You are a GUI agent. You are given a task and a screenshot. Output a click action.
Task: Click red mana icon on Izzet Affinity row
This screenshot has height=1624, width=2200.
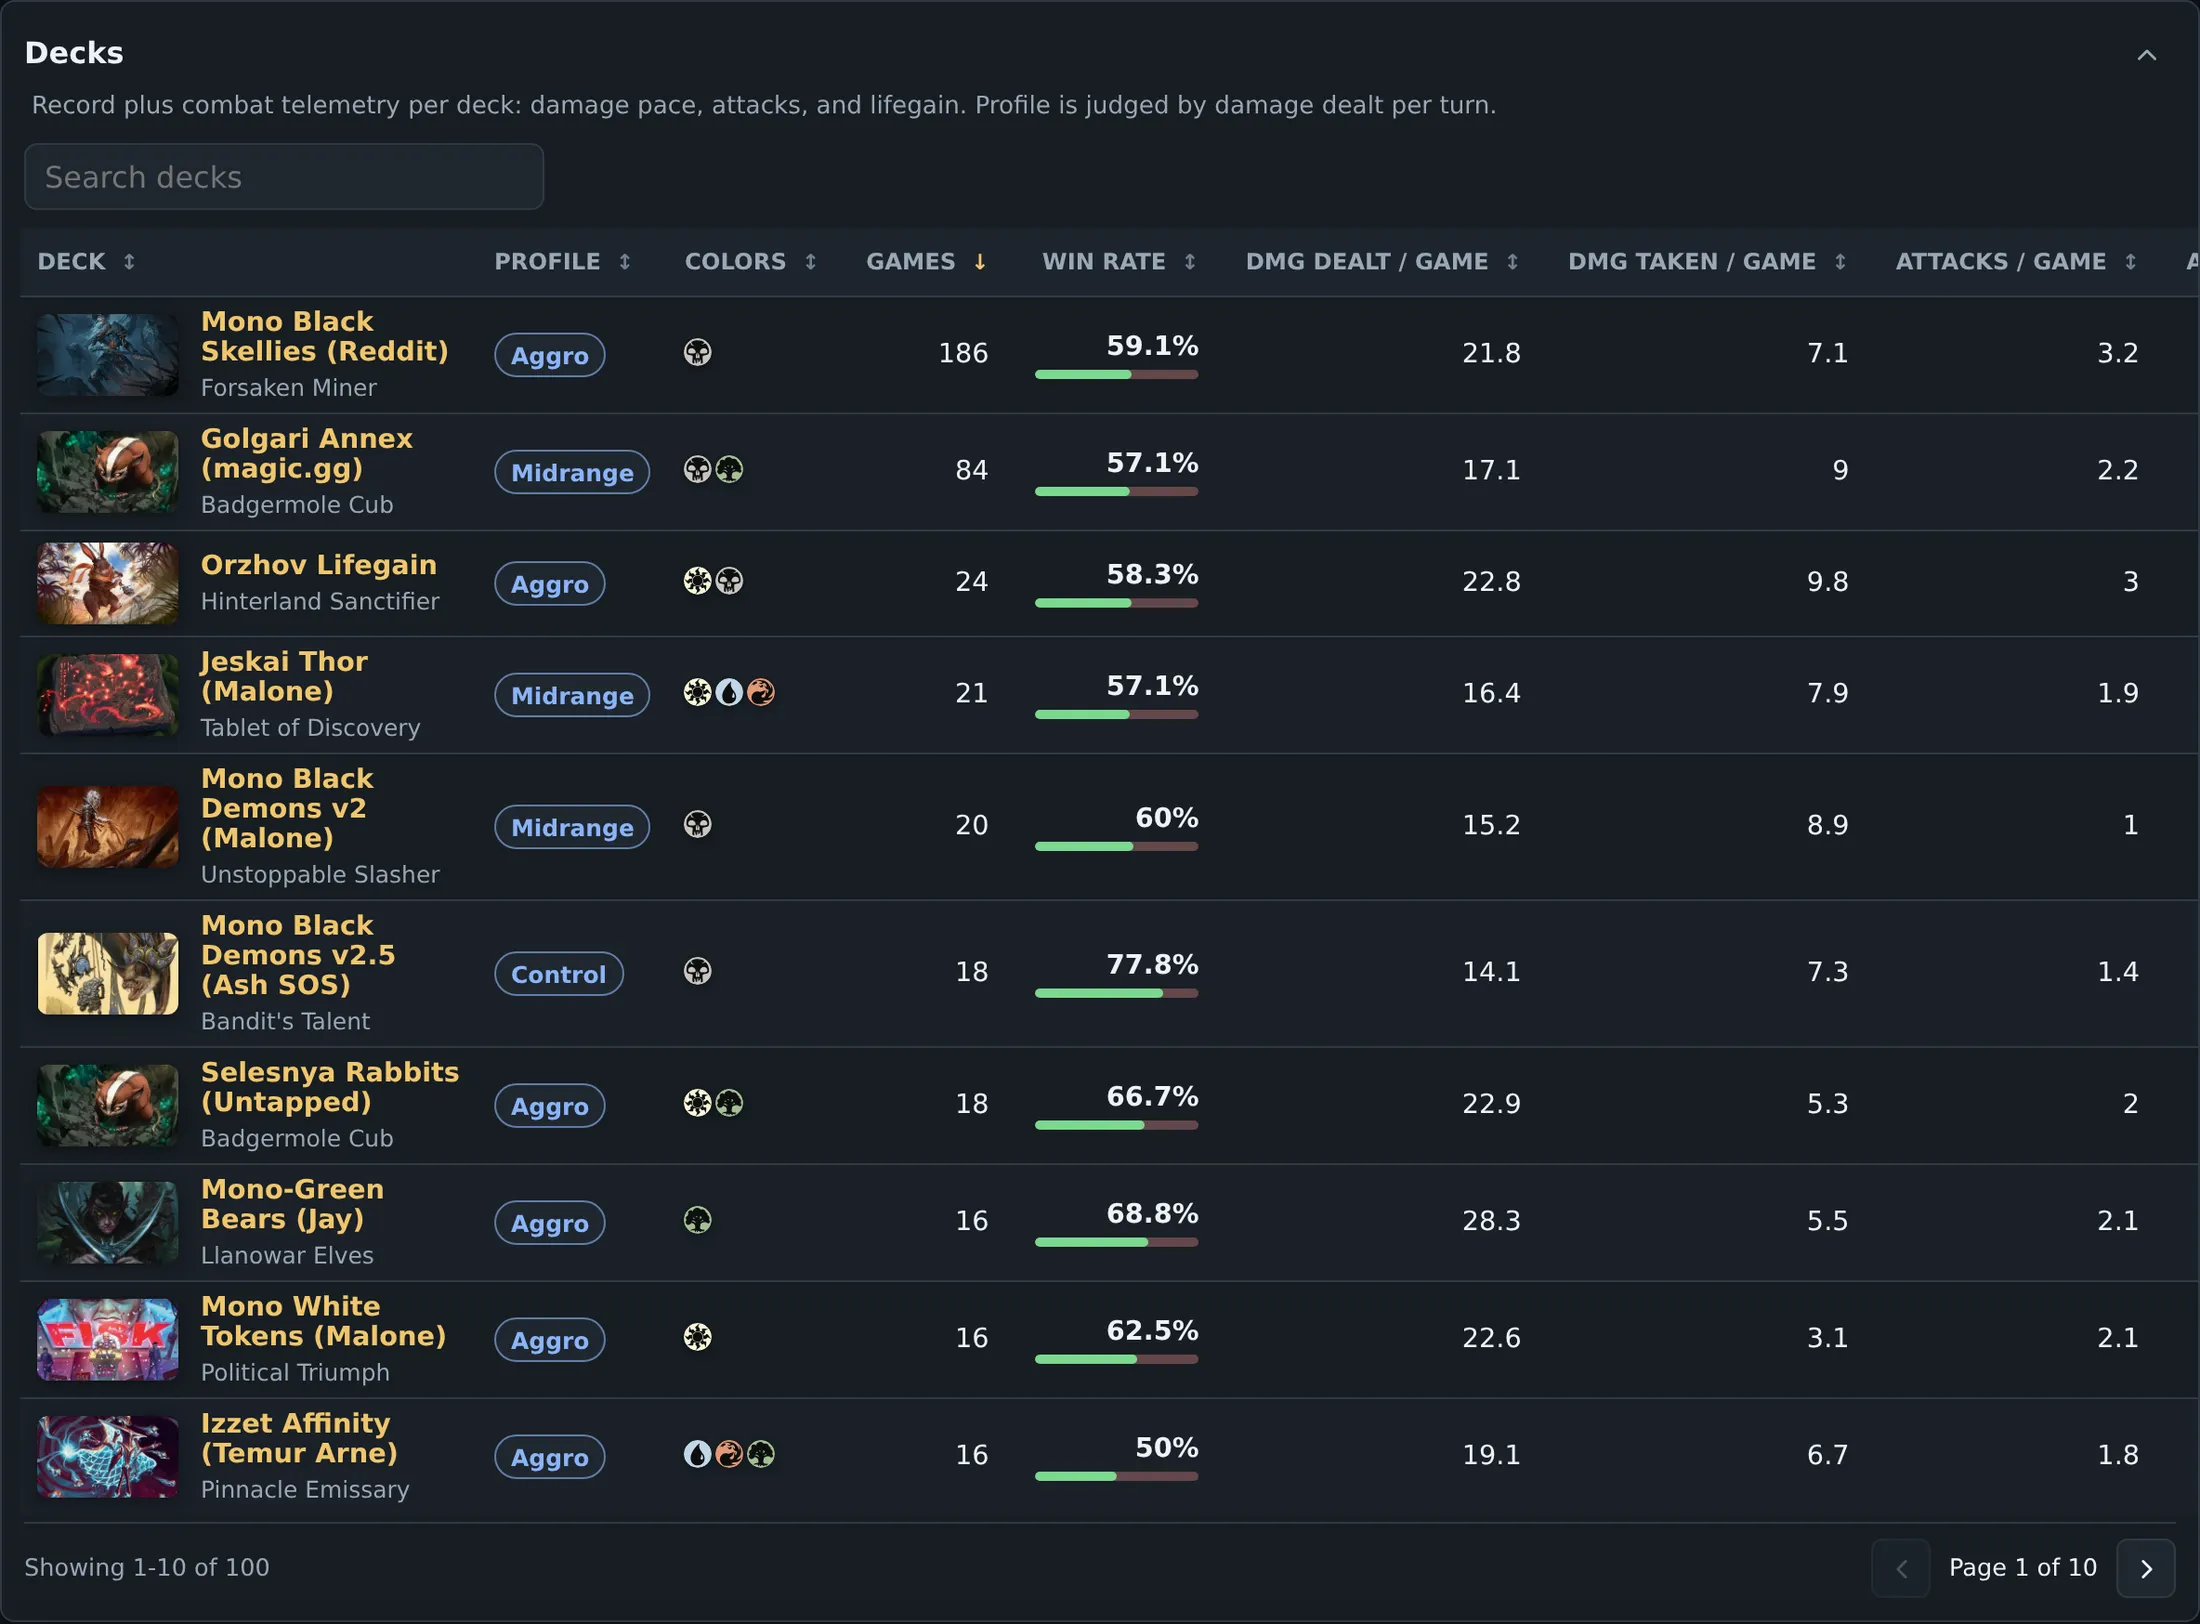pos(730,1455)
